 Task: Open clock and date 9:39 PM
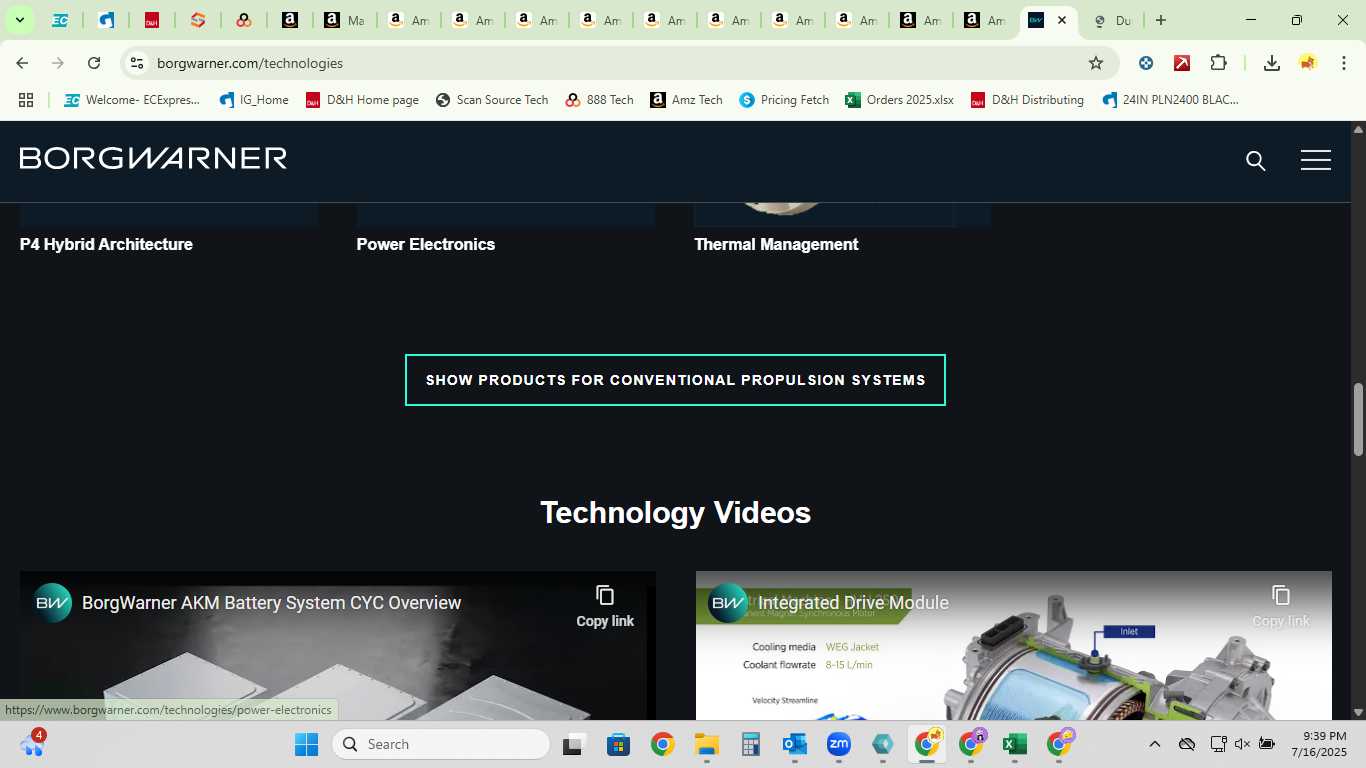pos(1318,744)
